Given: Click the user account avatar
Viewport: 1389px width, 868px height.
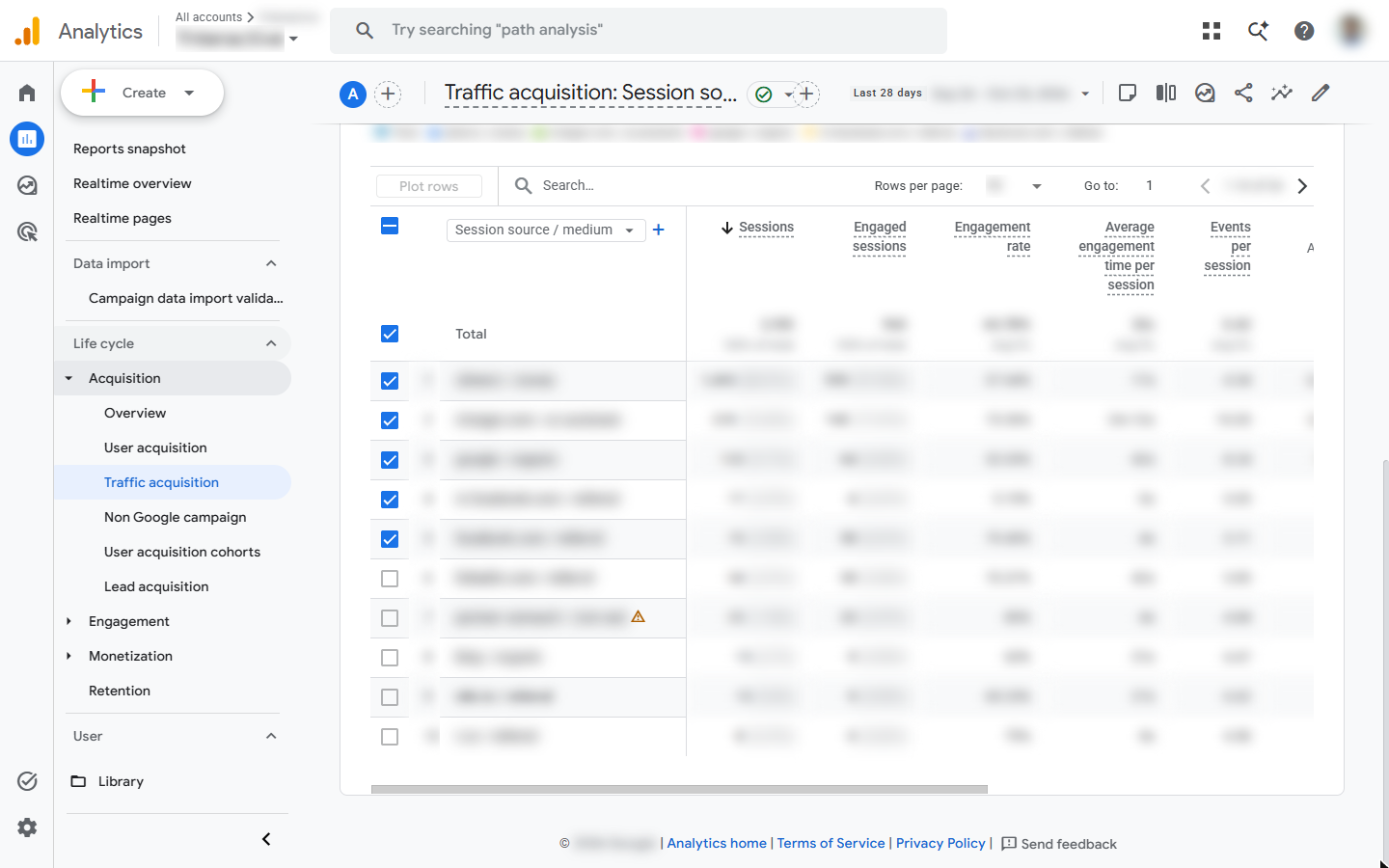Looking at the screenshot, I should point(1353,30).
